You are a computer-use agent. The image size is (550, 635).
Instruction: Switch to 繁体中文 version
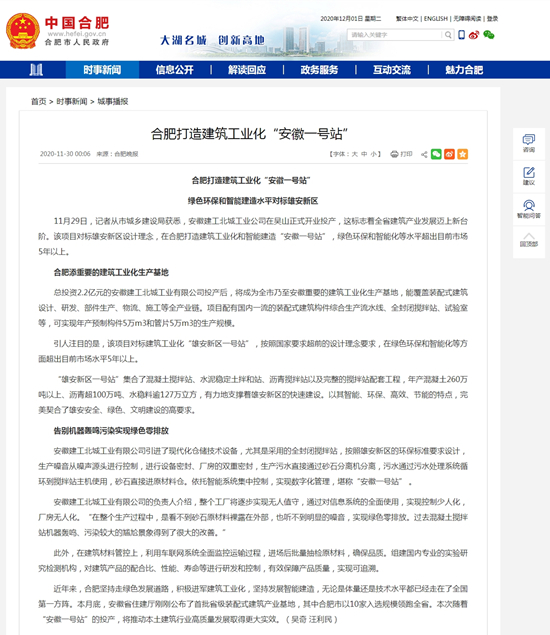click(407, 19)
